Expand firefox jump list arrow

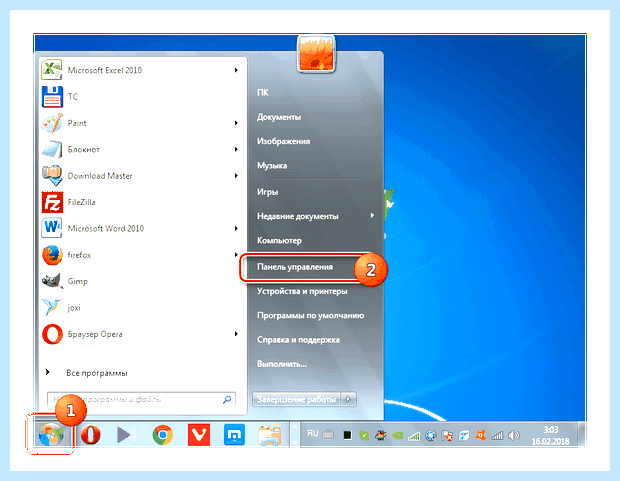pos(236,255)
